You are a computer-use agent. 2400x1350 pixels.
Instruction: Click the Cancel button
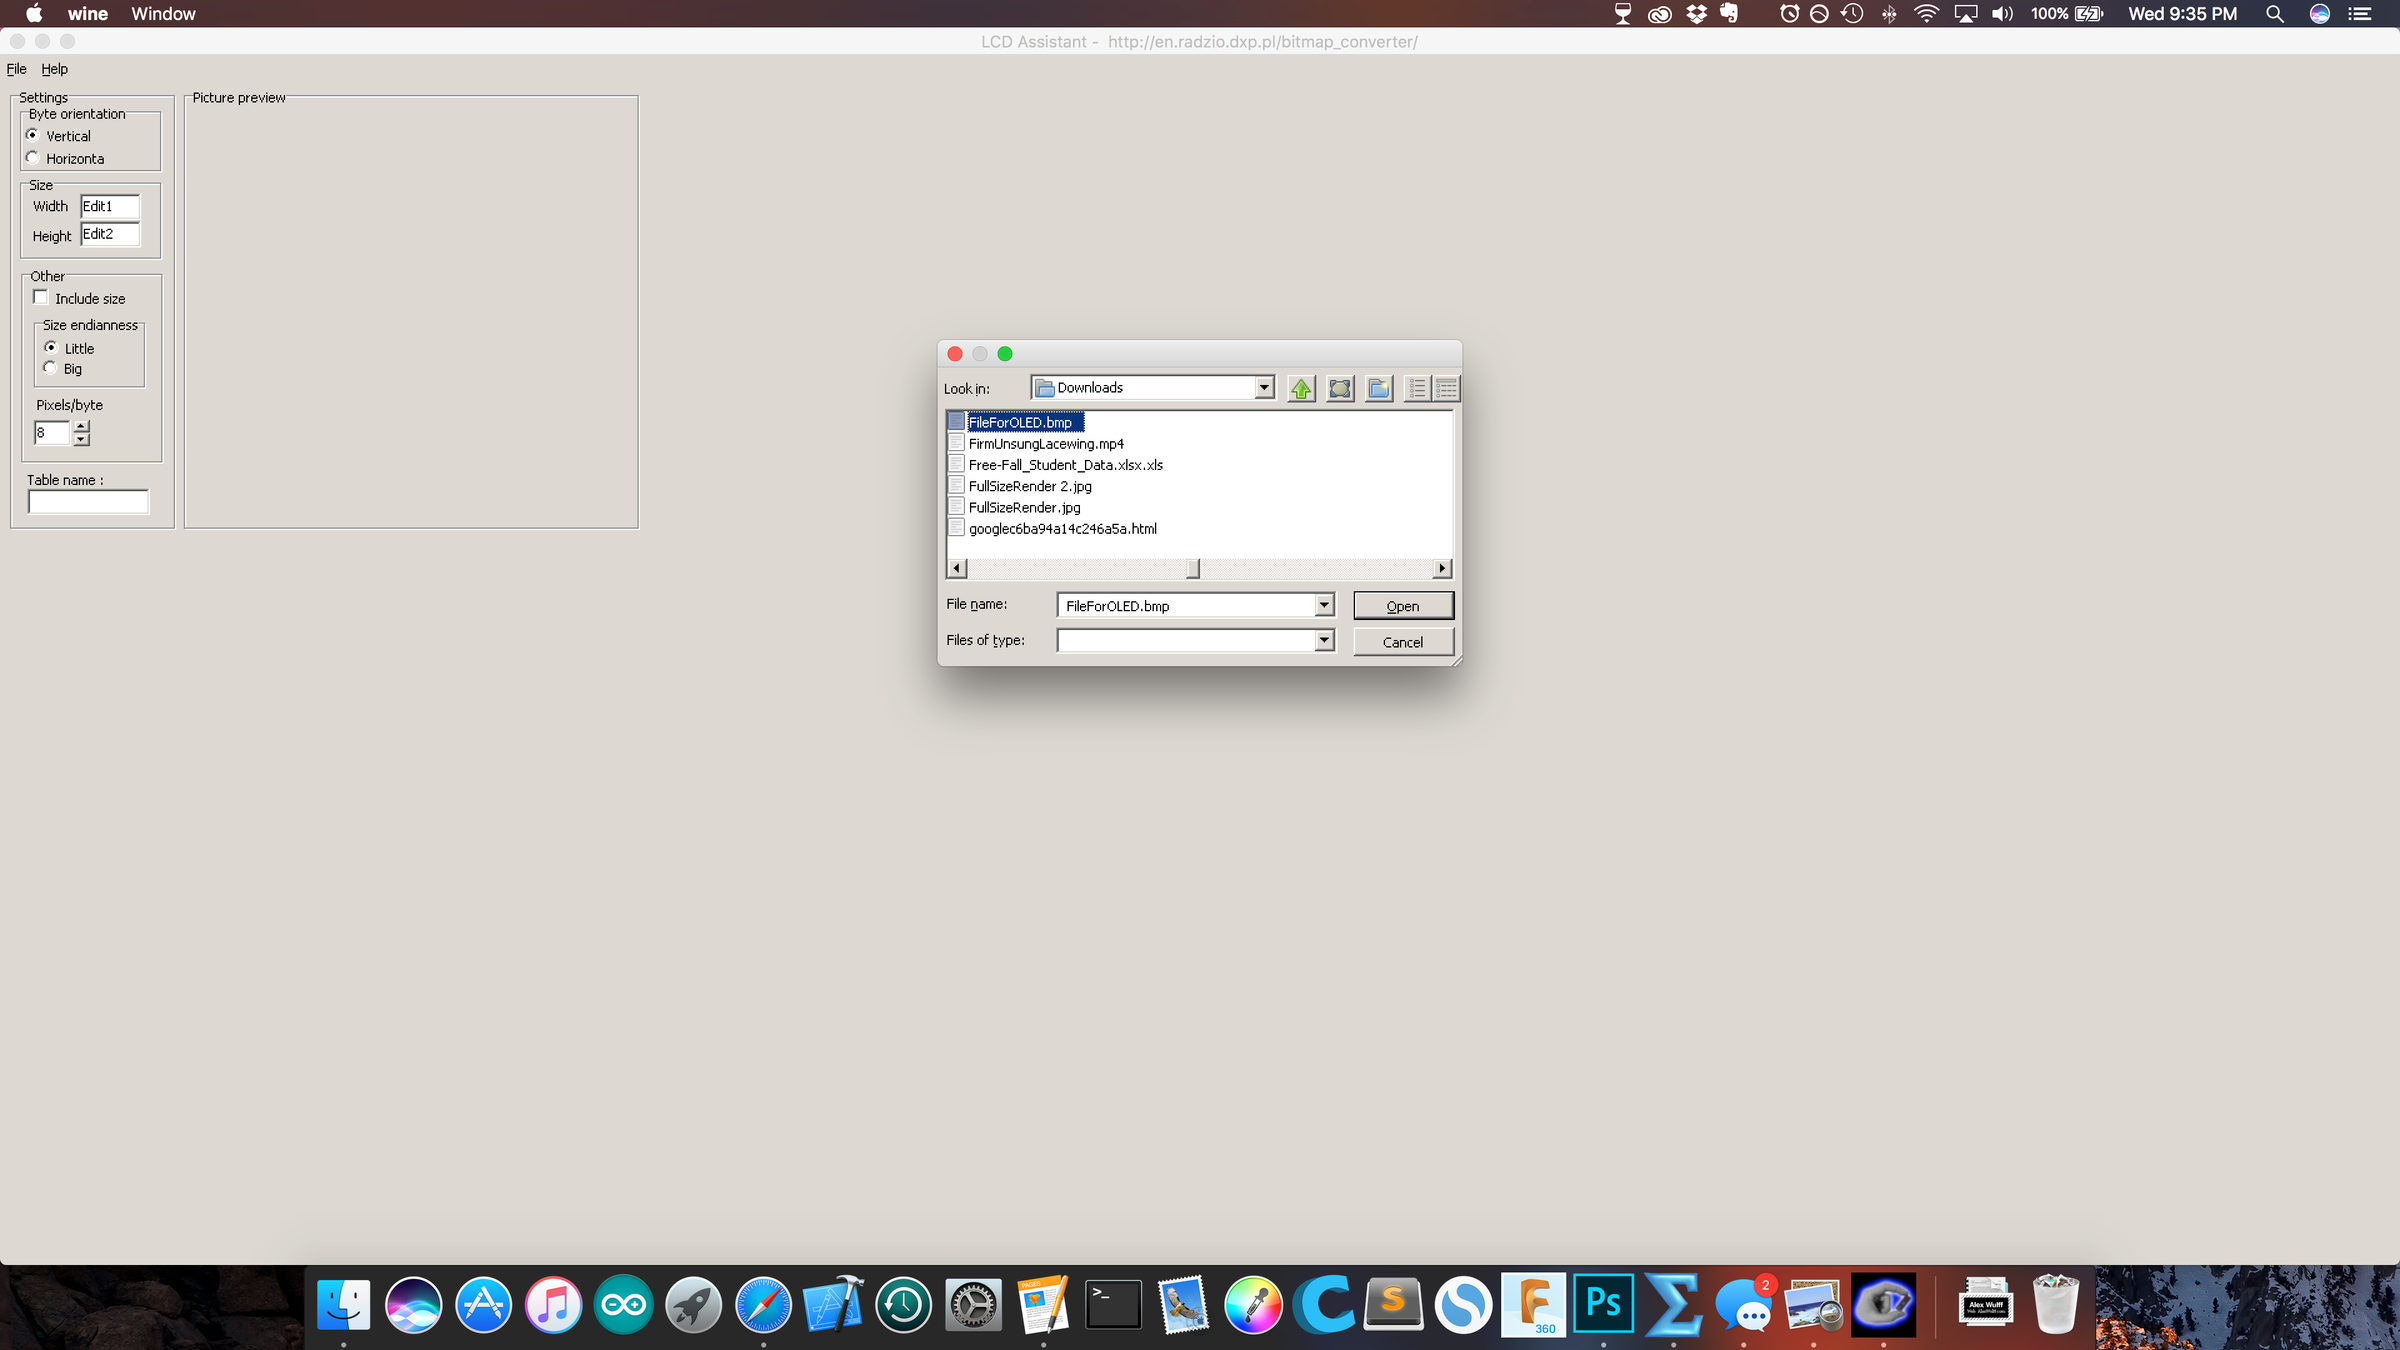pyautogui.click(x=1402, y=642)
